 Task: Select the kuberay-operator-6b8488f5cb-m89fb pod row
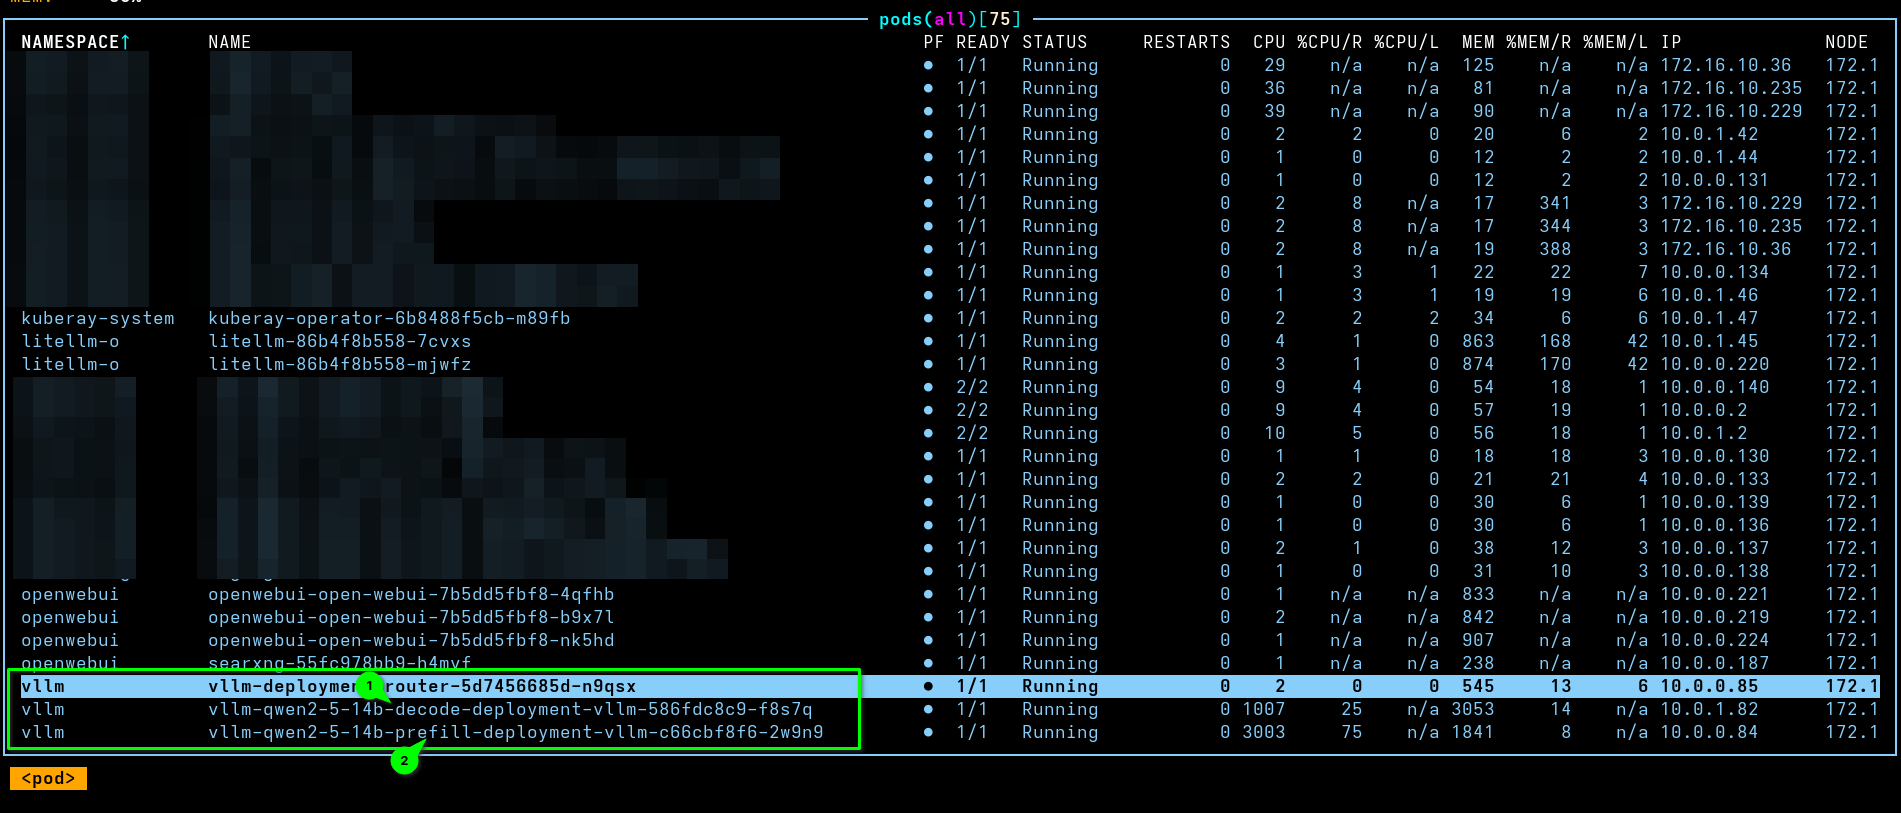(950, 318)
